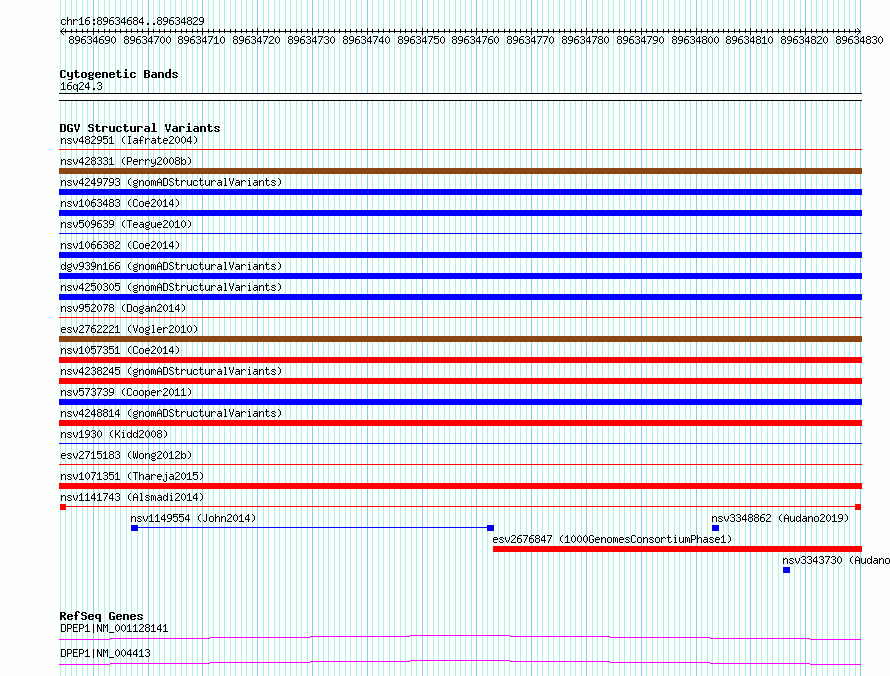The image size is (890, 676).
Task: Select the blue bar below nsv1063483
Action: pos(460,213)
